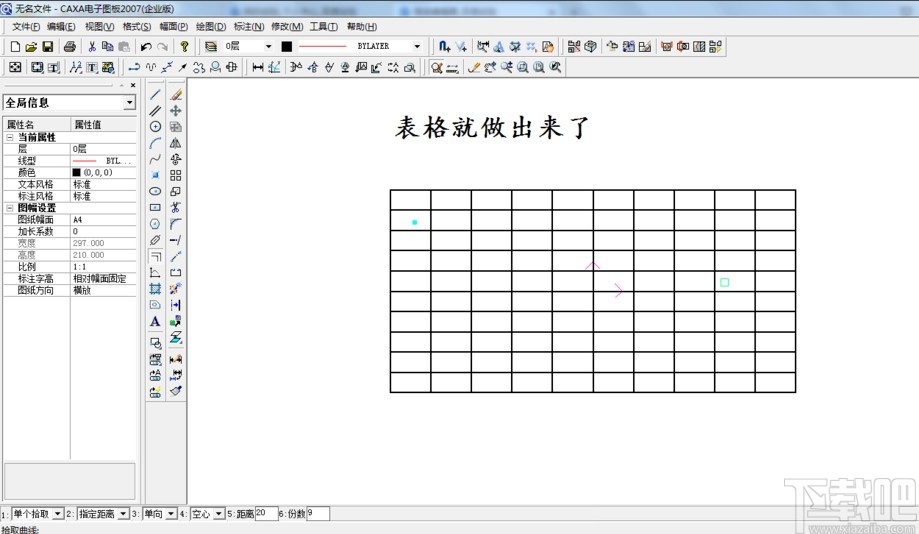Select the 图纸幅面 A4 value cell
The width and height of the screenshot is (919, 534).
click(x=104, y=220)
